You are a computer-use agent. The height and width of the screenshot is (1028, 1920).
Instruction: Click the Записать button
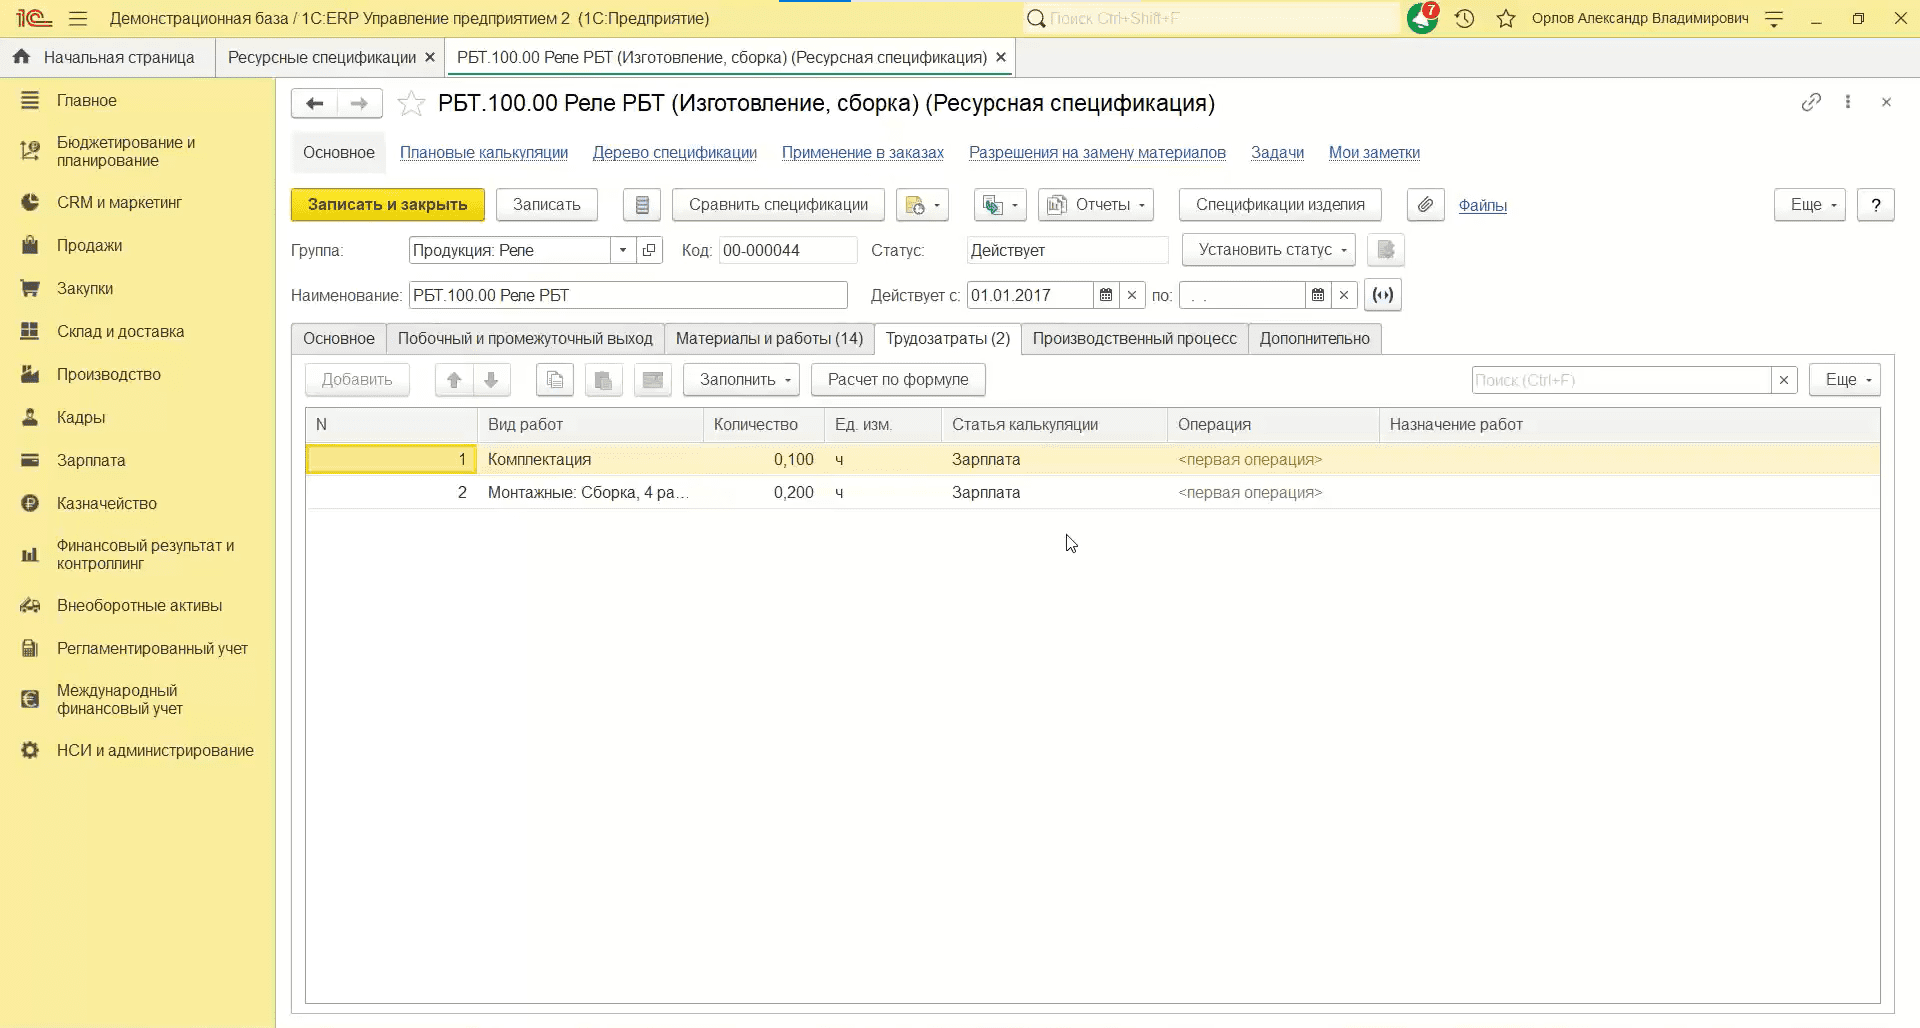[x=547, y=205]
